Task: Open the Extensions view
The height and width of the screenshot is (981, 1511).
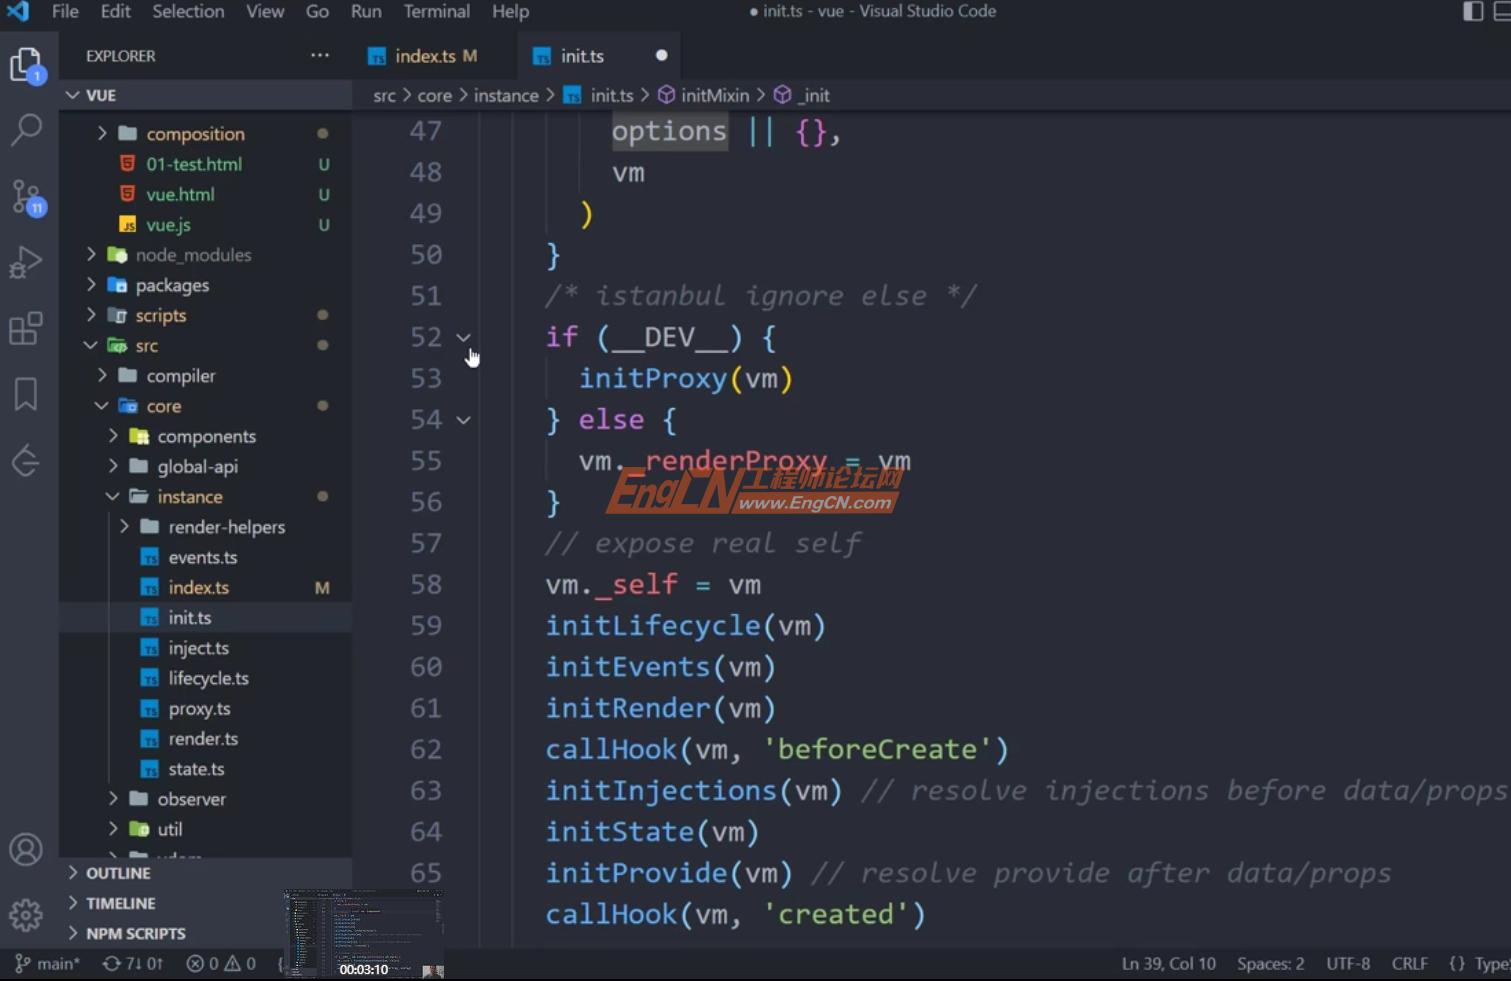Action: pyautogui.click(x=27, y=328)
